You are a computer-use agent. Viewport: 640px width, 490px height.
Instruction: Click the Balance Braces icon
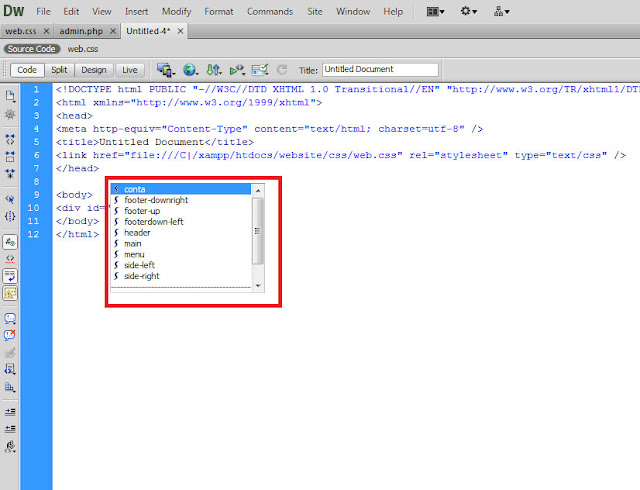point(10,216)
